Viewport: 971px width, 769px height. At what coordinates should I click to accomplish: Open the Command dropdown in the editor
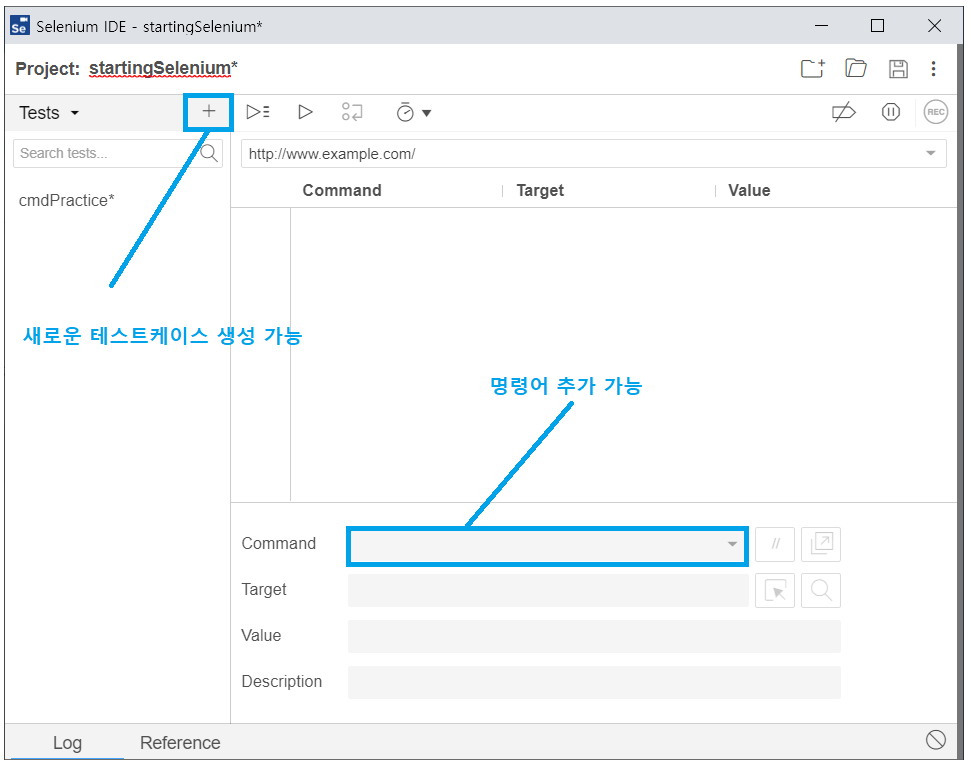547,544
